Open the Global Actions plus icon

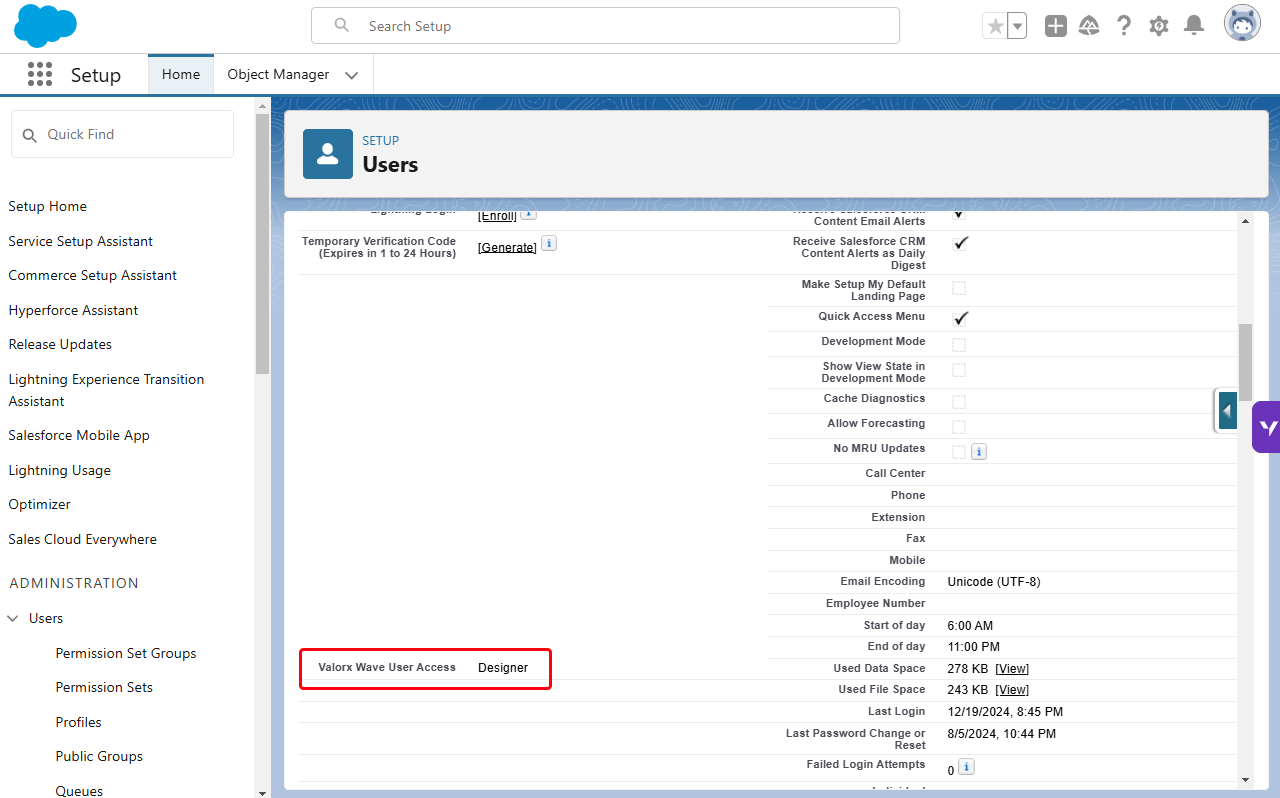[1056, 26]
